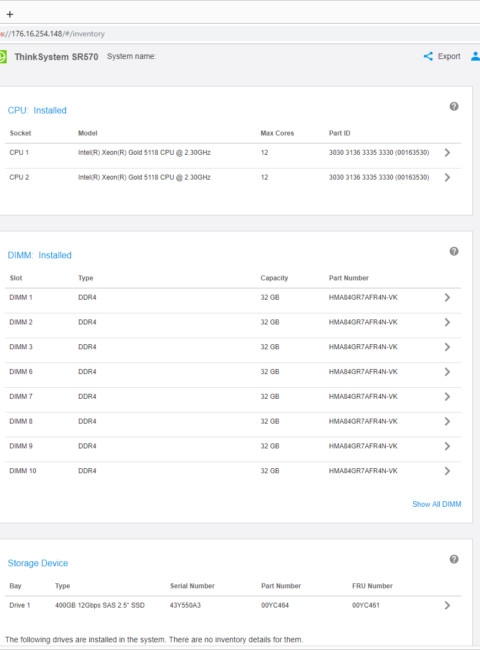Expand DIMM 7 row details
The height and width of the screenshot is (650, 480).
click(x=447, y=397)
